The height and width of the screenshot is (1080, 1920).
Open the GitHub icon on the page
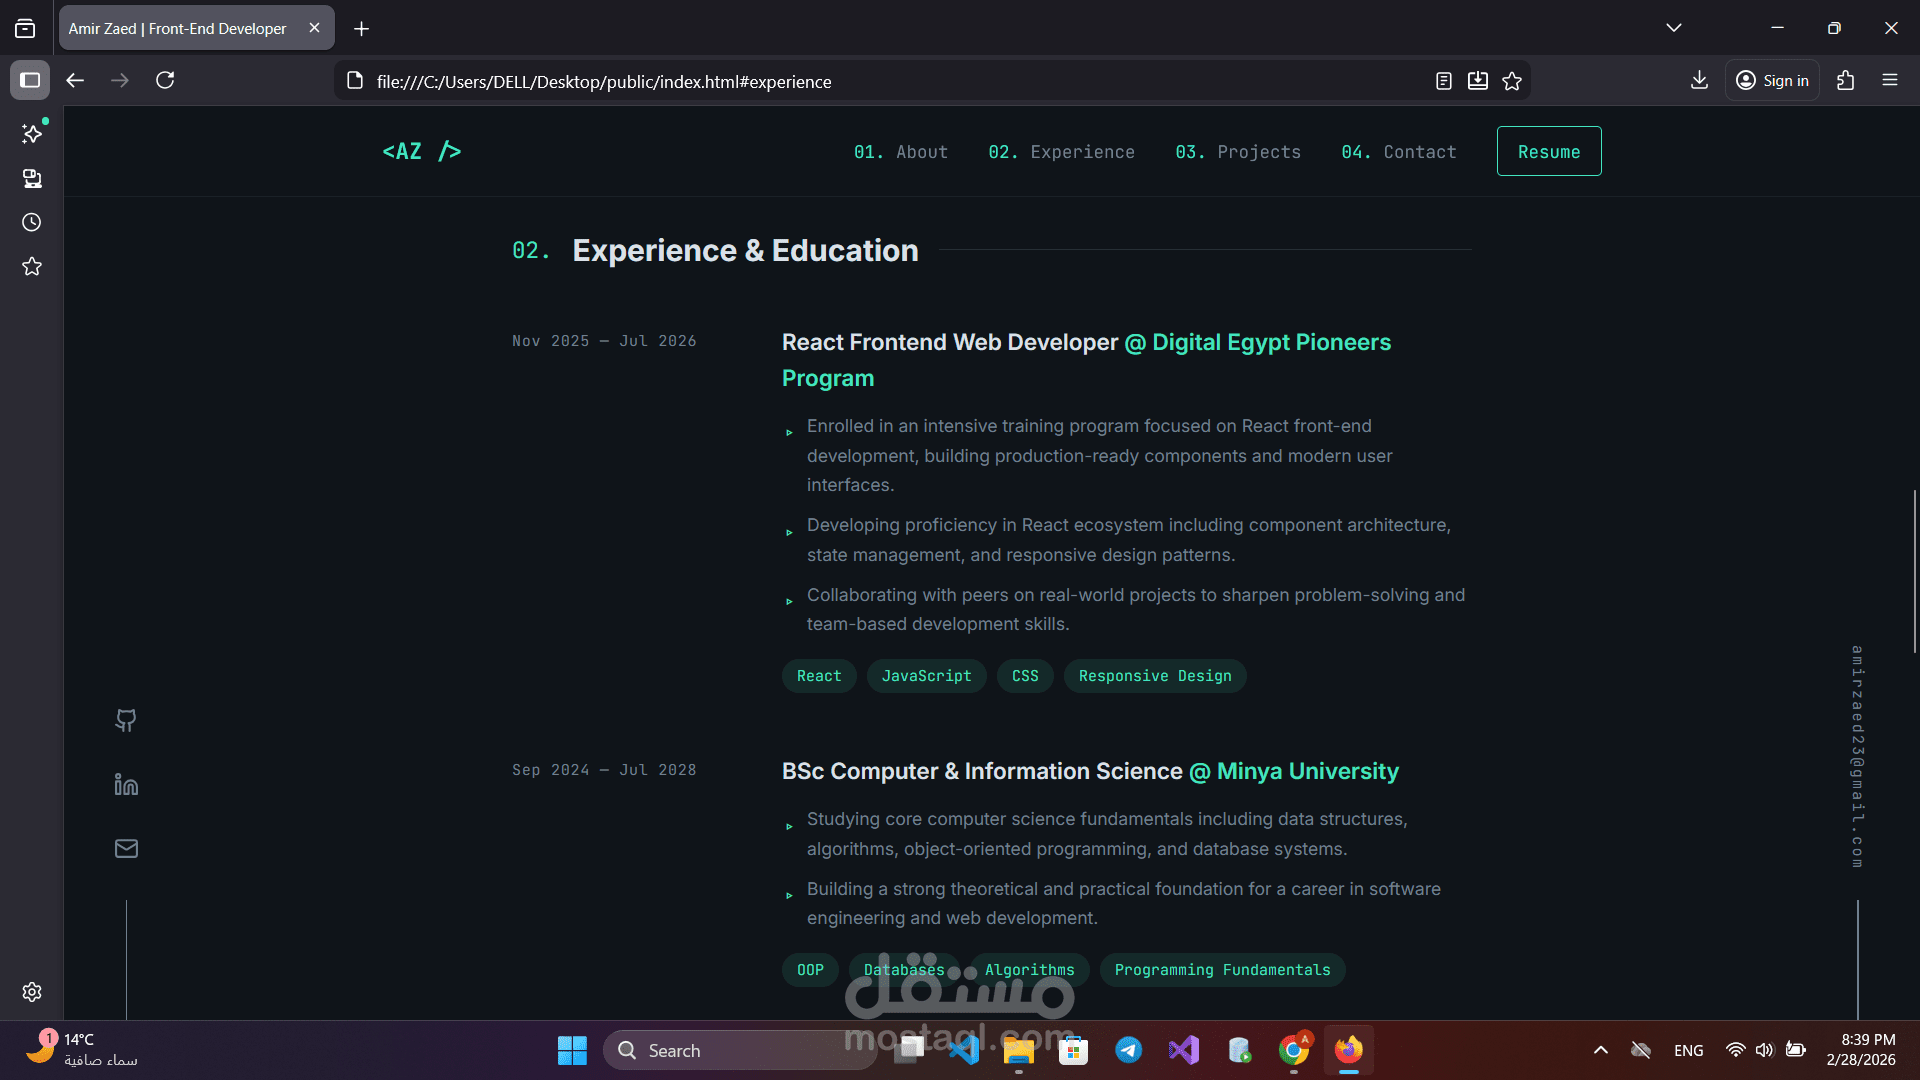coord(126,720)
